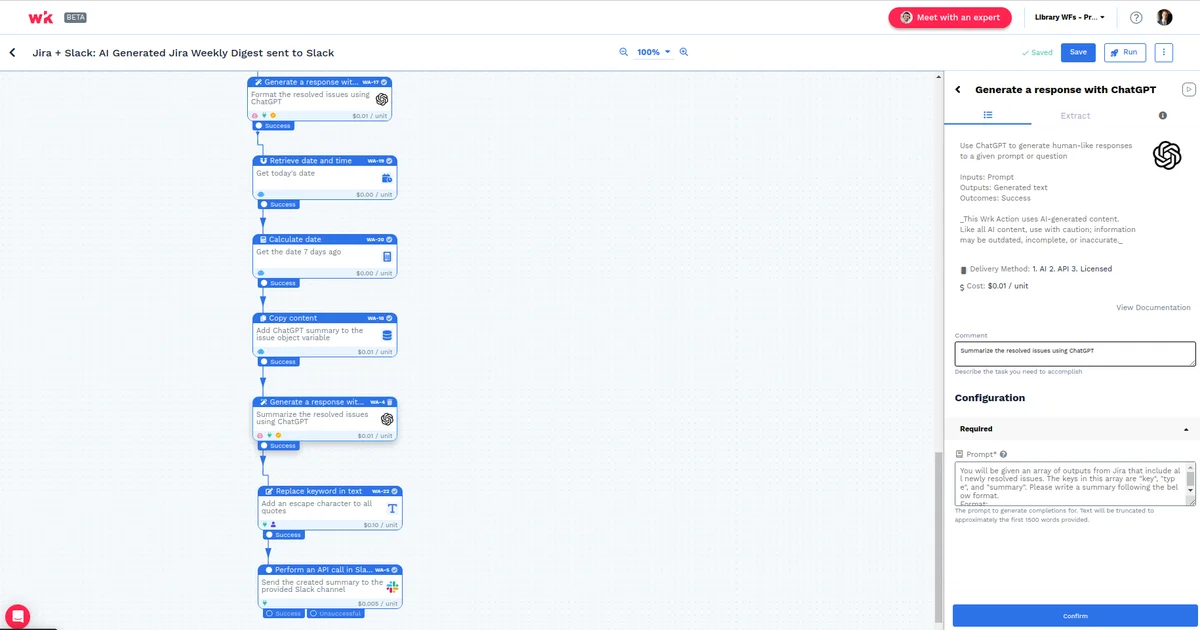Open the Library WFs workspace dropdown
Viewport: 1200px width, 630px height.
click(x=1072, y=17)
